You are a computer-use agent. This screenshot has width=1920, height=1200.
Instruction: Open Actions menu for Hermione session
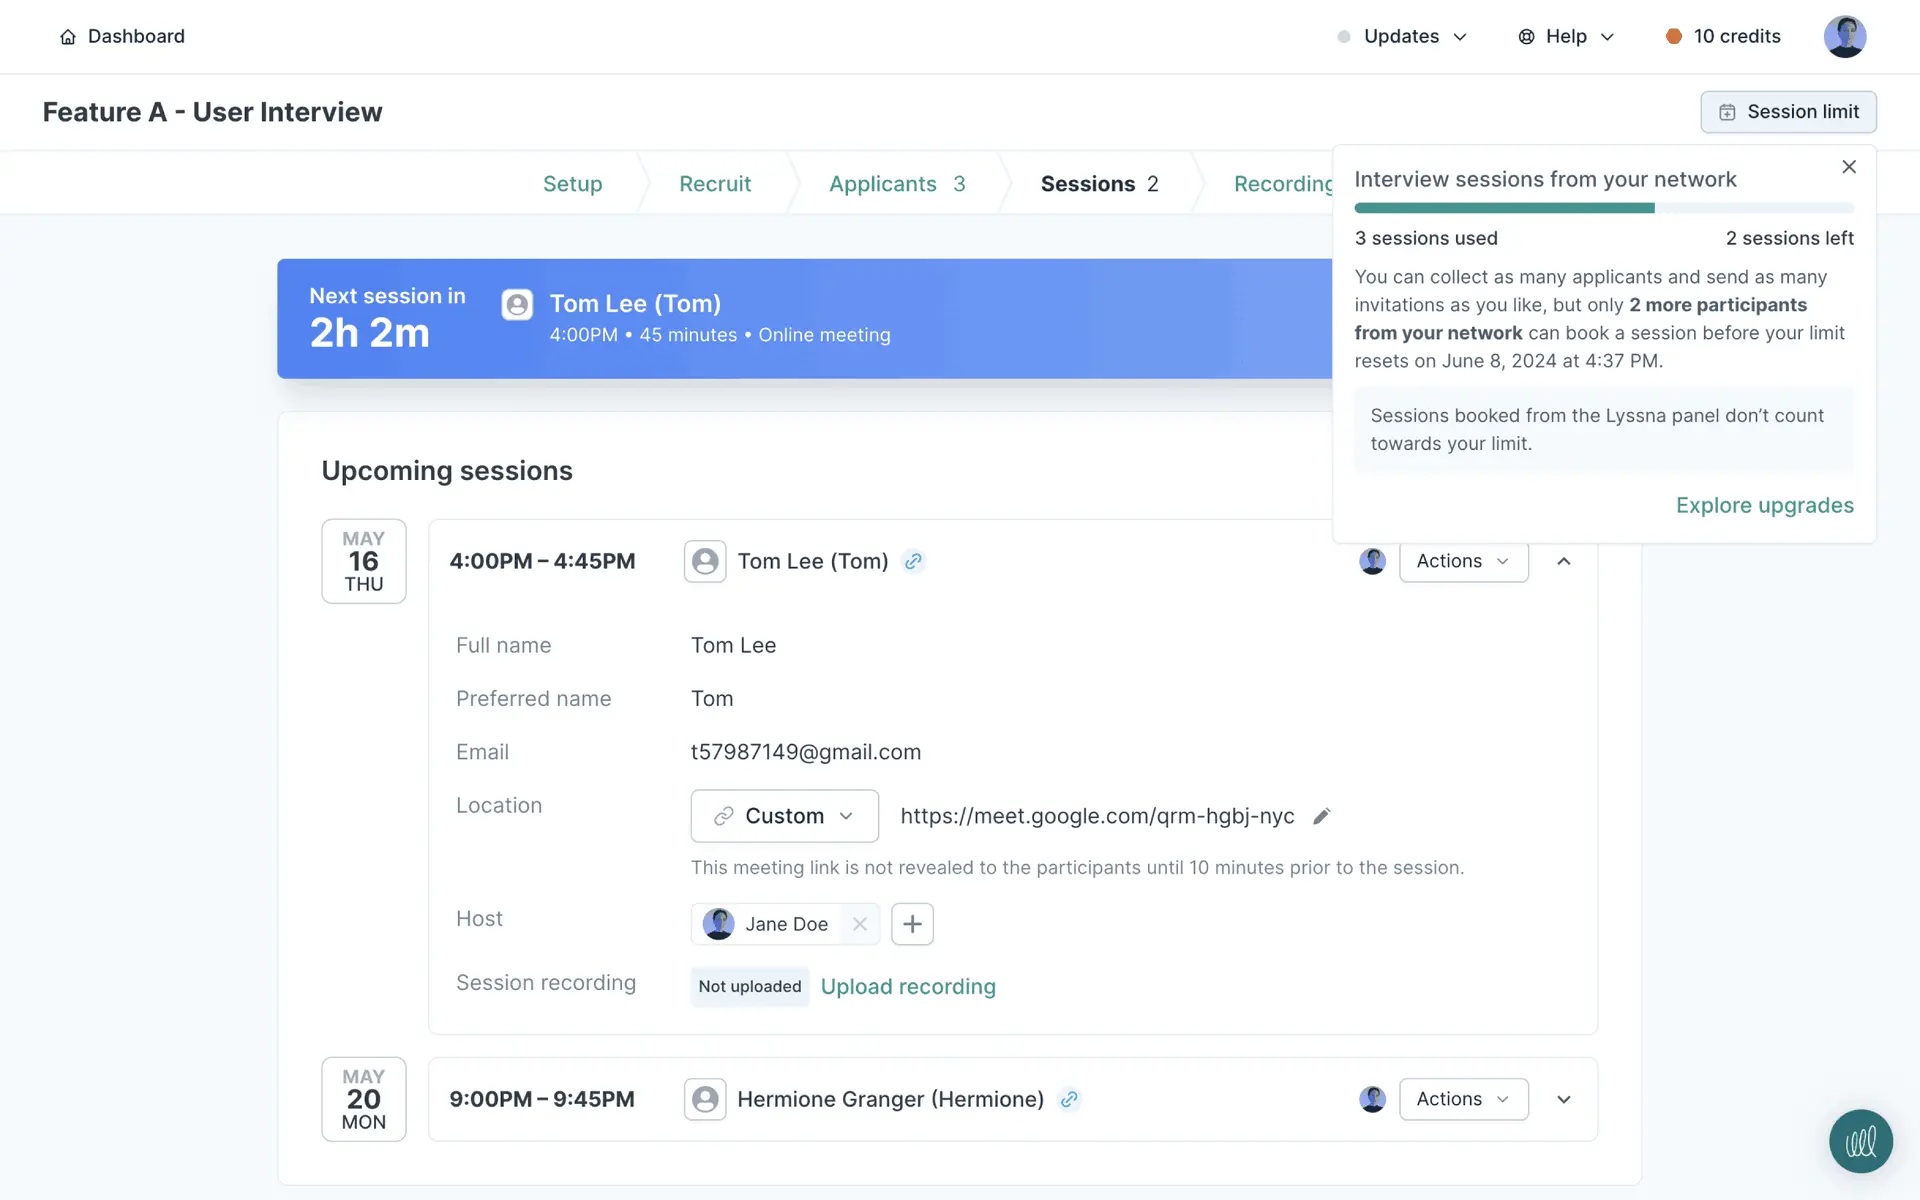(x=1463, y=1099)
